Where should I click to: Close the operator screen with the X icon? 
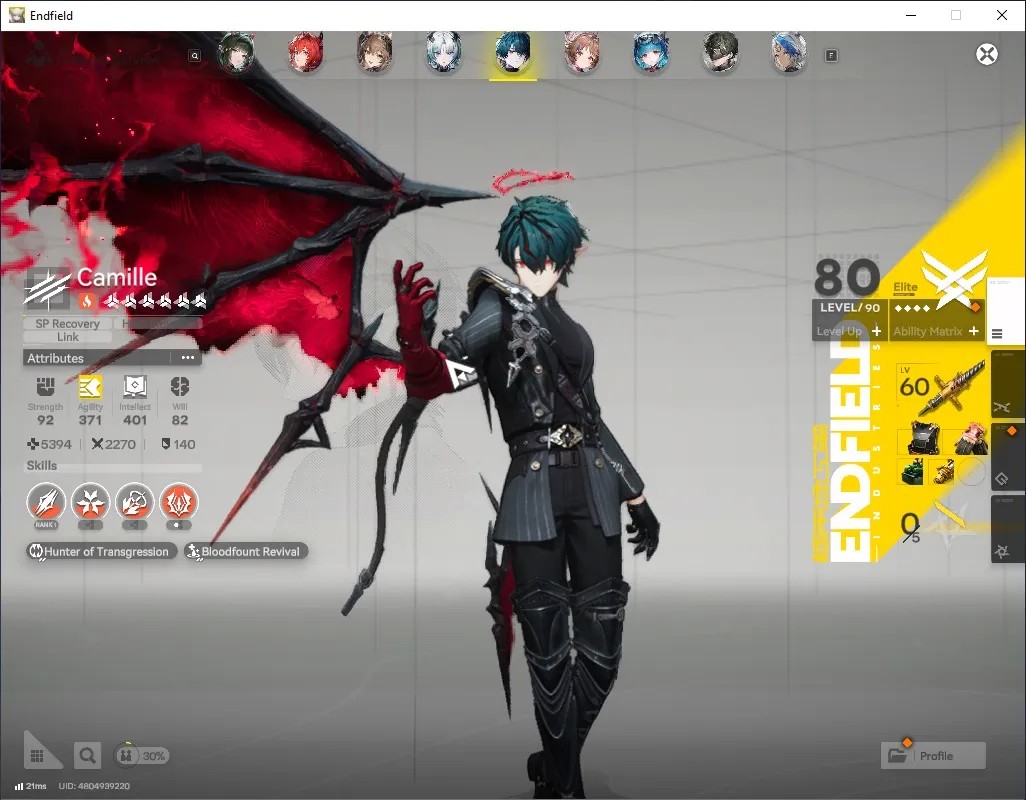(x=987, y=54)
